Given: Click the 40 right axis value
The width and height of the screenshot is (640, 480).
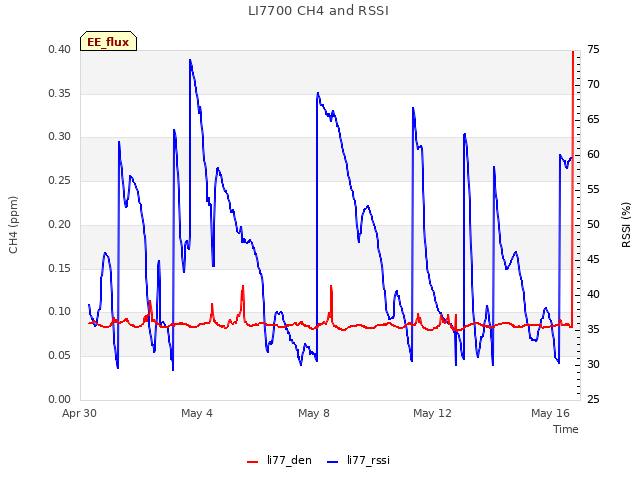Looking at the screenshot, I should (x=593, y=294).
